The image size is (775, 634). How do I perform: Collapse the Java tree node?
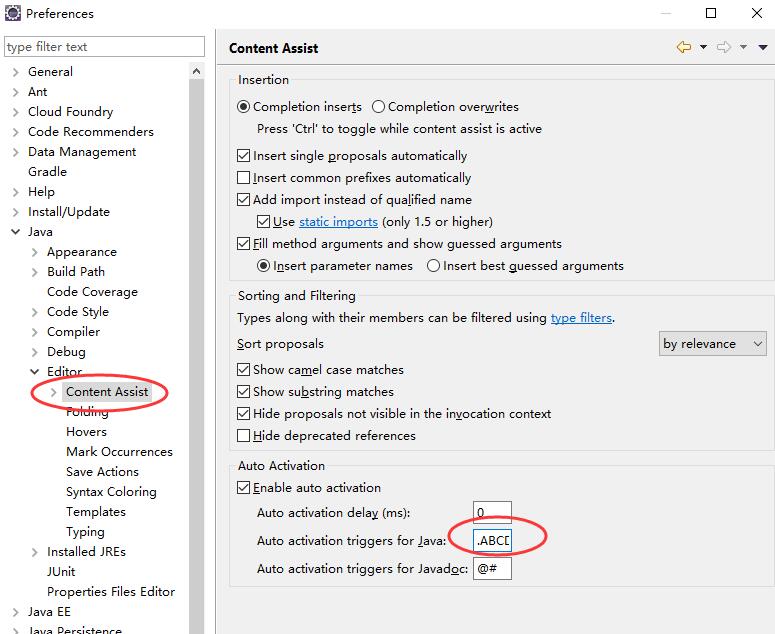click(x=16, y=232)
